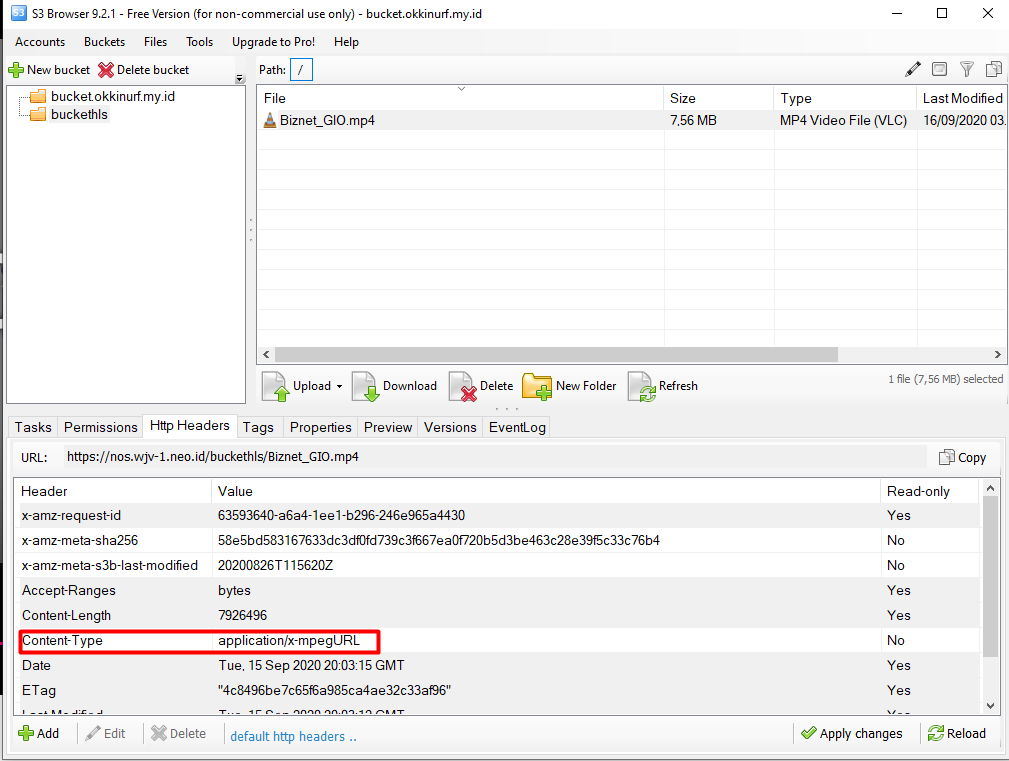Viewport: 1009px width, 761px height.
Task: Click the VLC cone icon of Biznet_GIO.mp4
Action: 270,120
